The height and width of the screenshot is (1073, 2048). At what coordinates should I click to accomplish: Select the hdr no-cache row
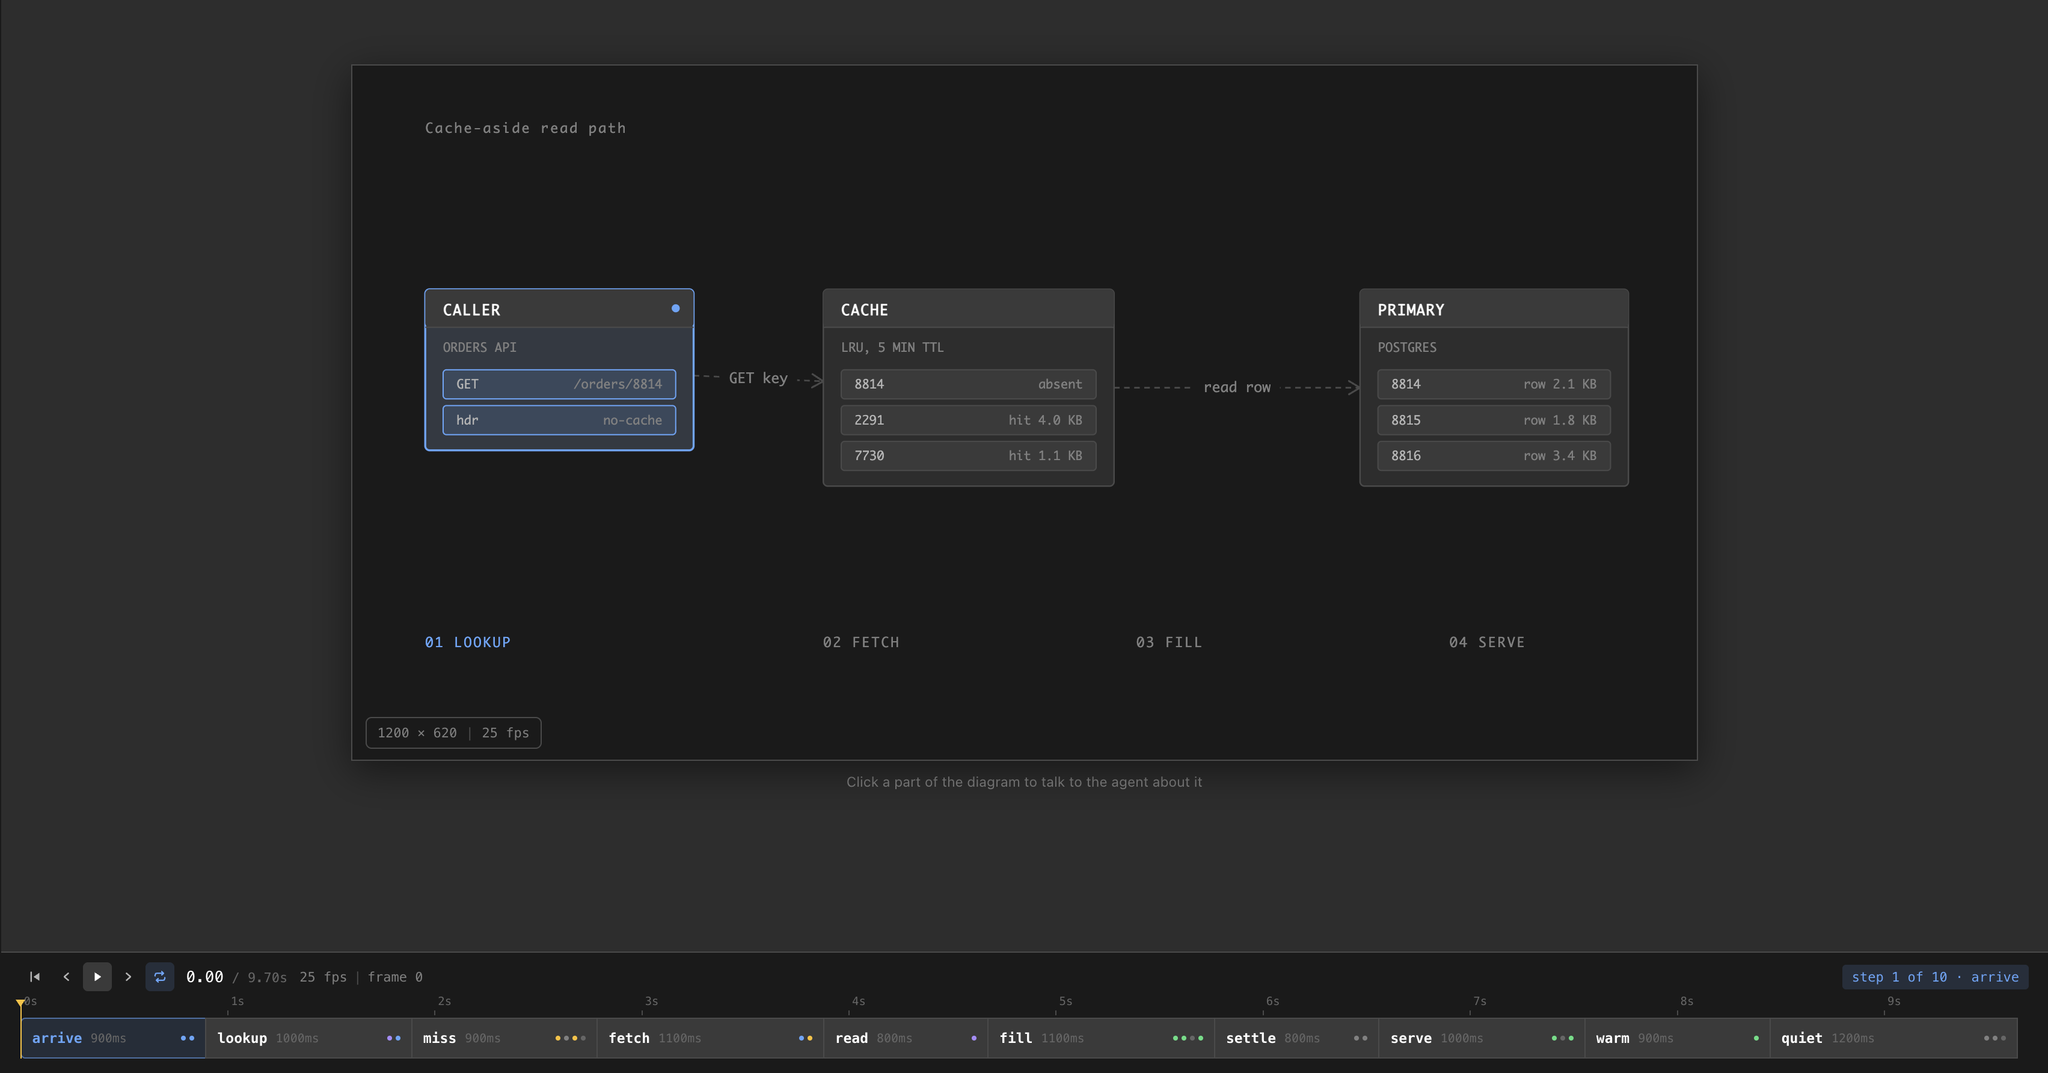pyautogui.click(x=559, y=420)
